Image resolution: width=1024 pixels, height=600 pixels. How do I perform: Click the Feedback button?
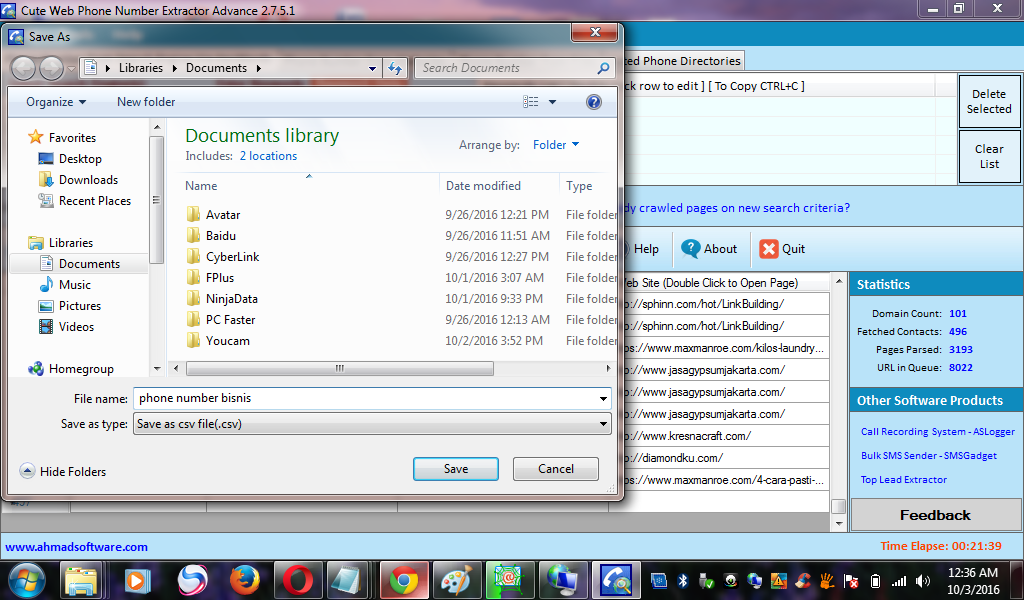935,515
